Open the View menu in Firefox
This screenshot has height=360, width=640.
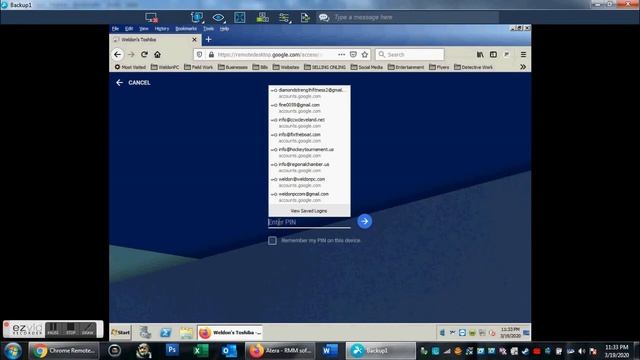[144, 29]
